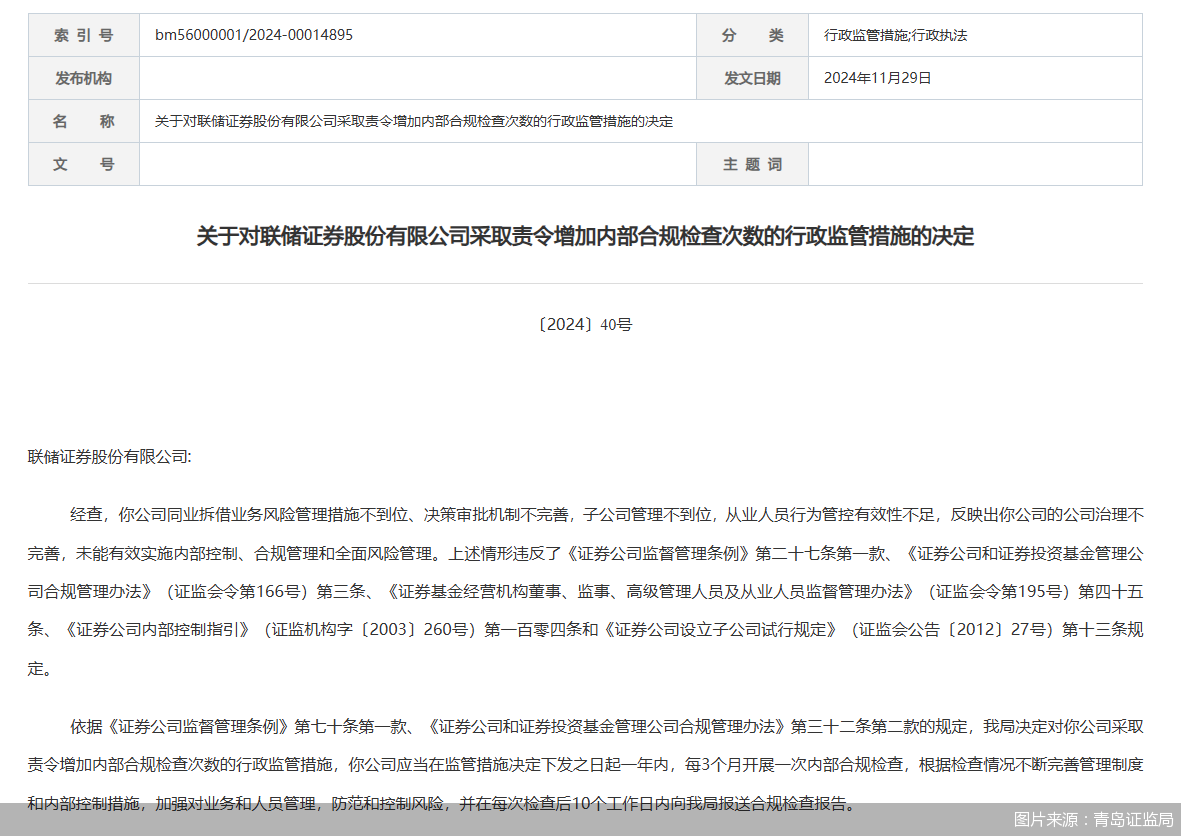
Task: Click addressee line 联储证券股份有限公司:
Action: [x=110, y=456]
